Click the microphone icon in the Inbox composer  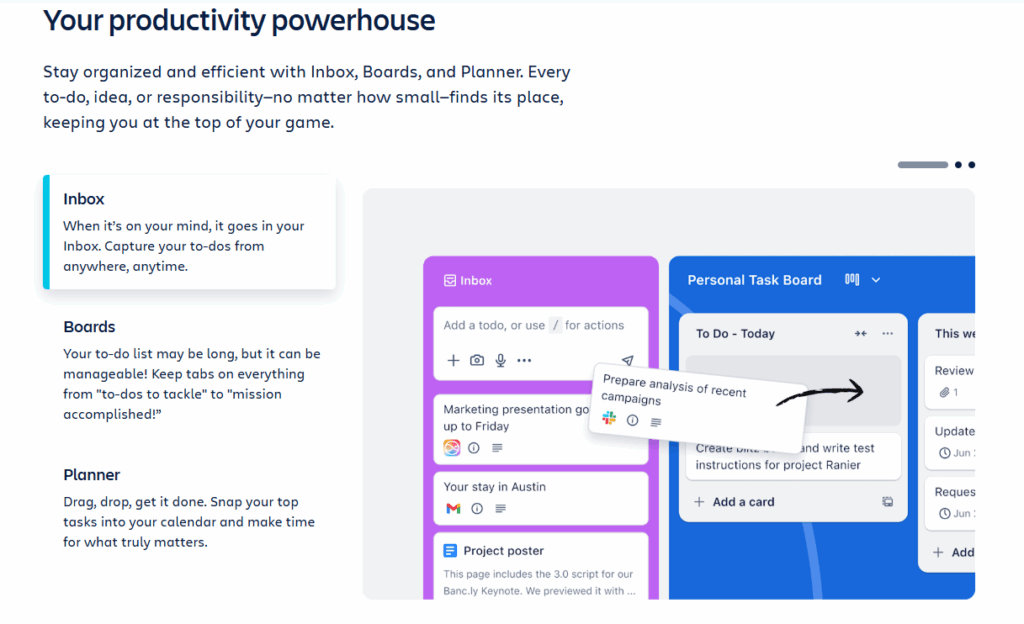click(x=500, y=360)
